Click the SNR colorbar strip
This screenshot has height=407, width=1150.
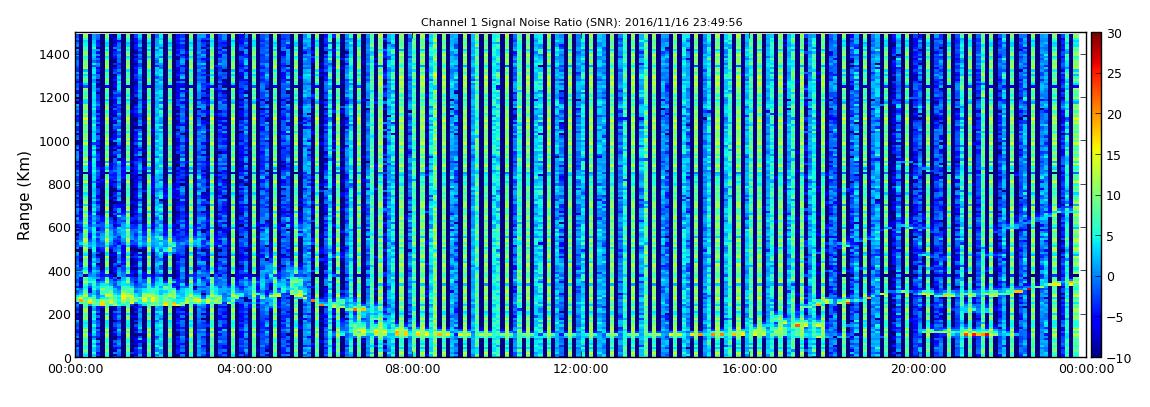coord(1096,195)
